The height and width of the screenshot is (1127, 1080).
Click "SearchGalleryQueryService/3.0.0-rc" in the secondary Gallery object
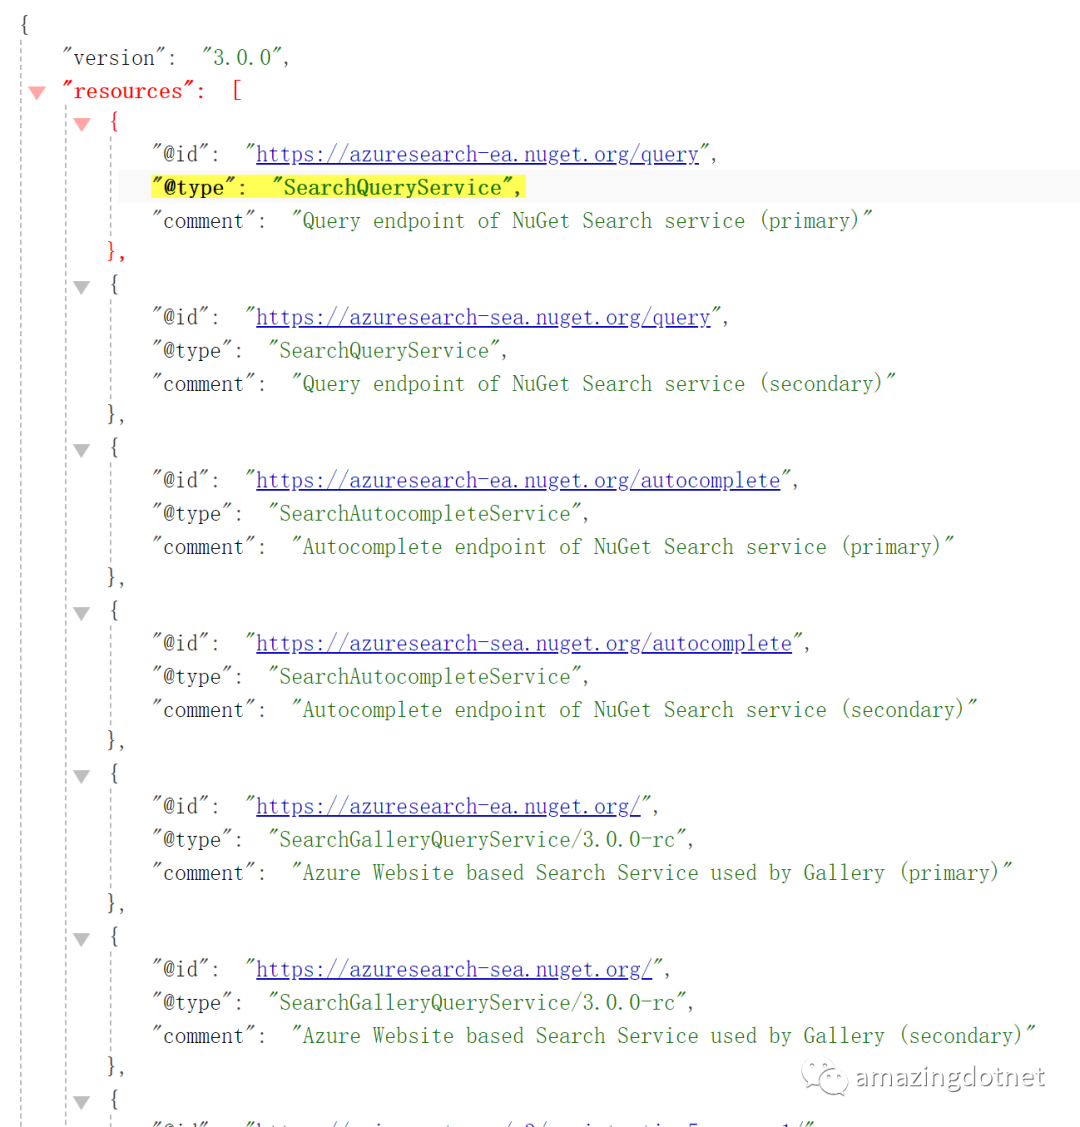[477, 1003]
